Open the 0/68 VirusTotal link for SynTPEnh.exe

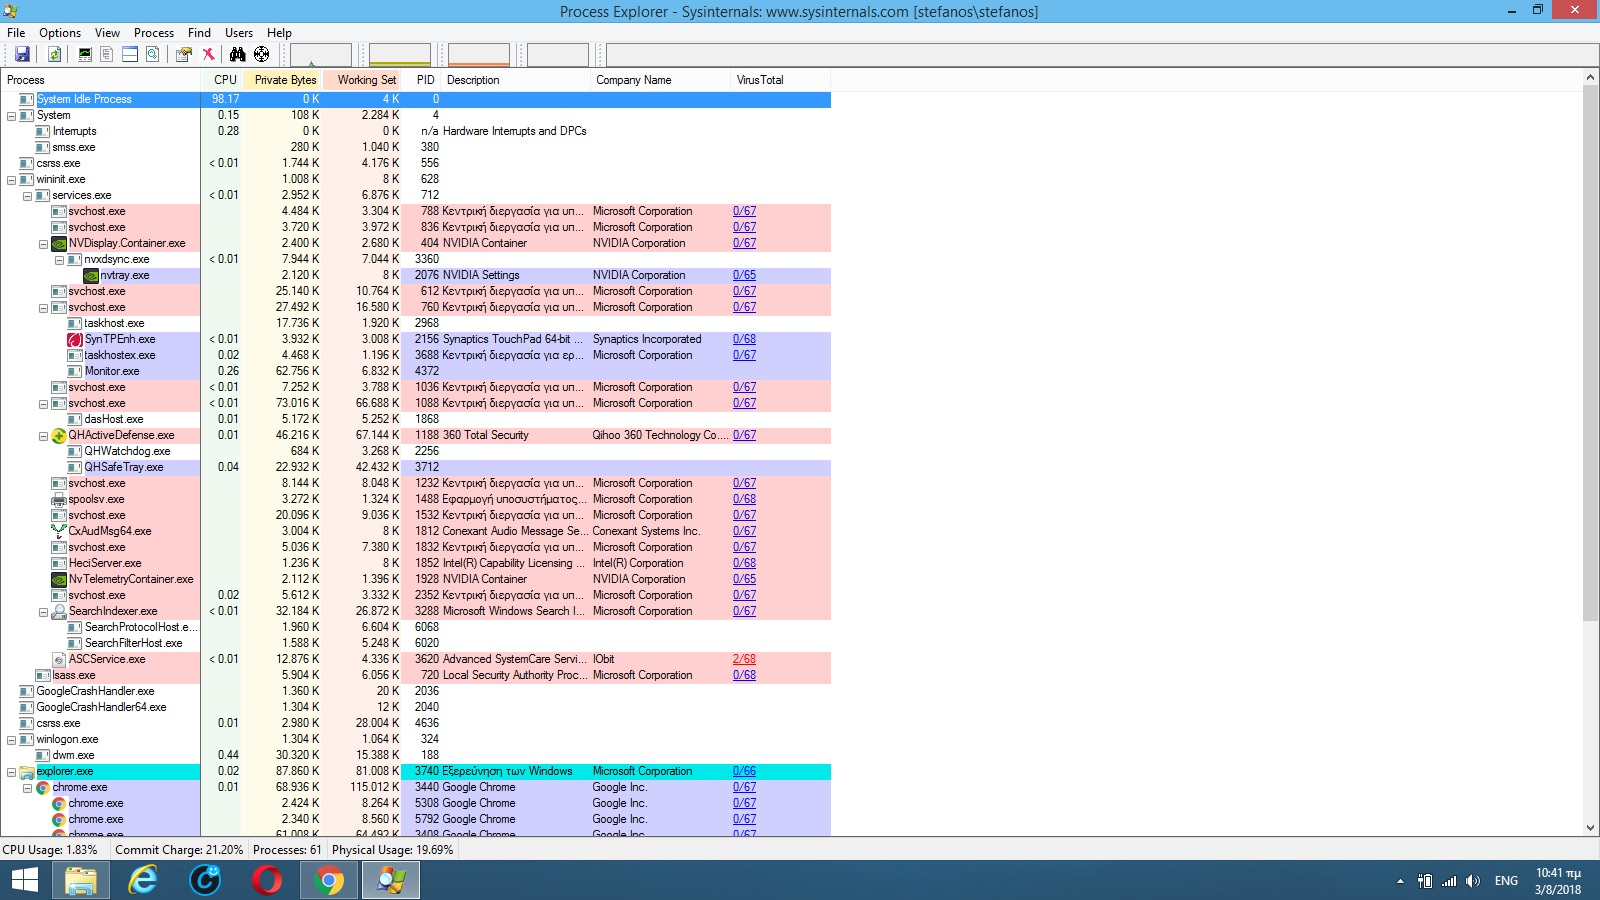click(744, 339)
